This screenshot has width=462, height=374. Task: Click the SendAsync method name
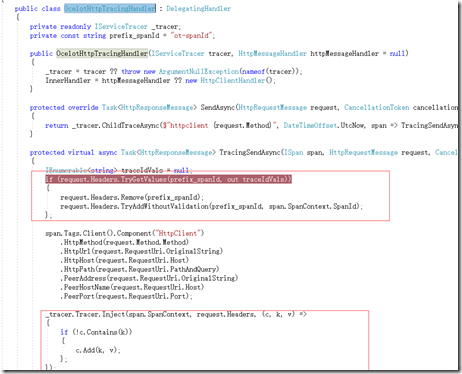pos(218,107)
